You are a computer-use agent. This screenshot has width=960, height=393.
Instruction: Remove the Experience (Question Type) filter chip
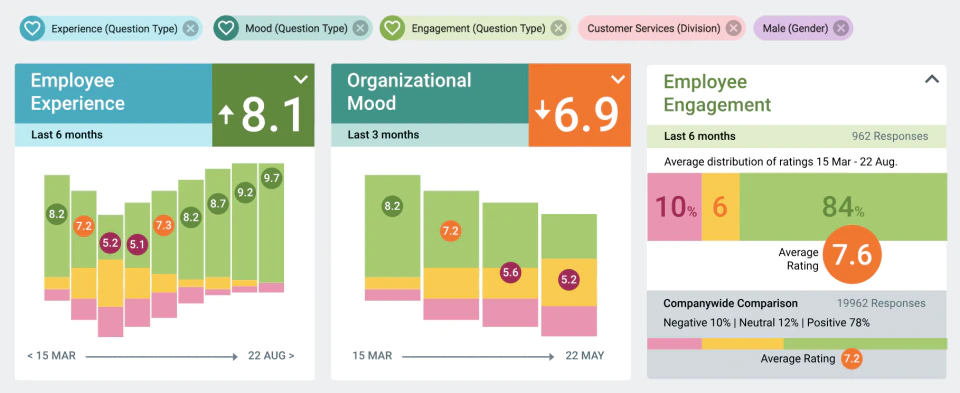pos(190,28)
